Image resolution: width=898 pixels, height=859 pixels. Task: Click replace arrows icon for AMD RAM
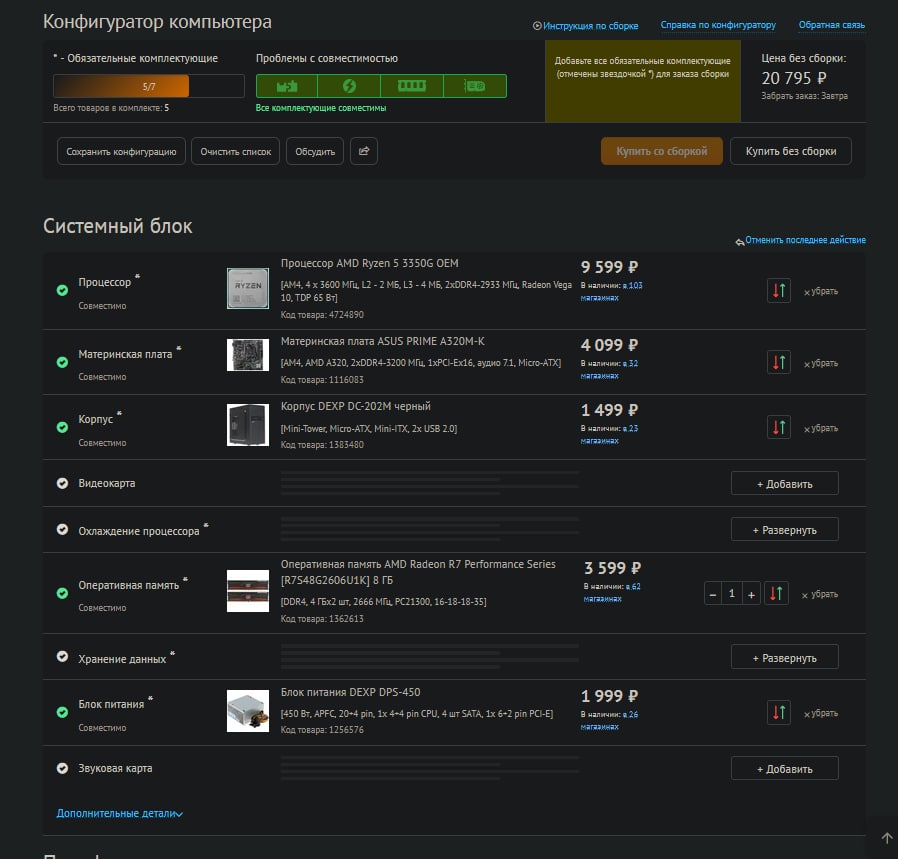(x=776, y=593)
